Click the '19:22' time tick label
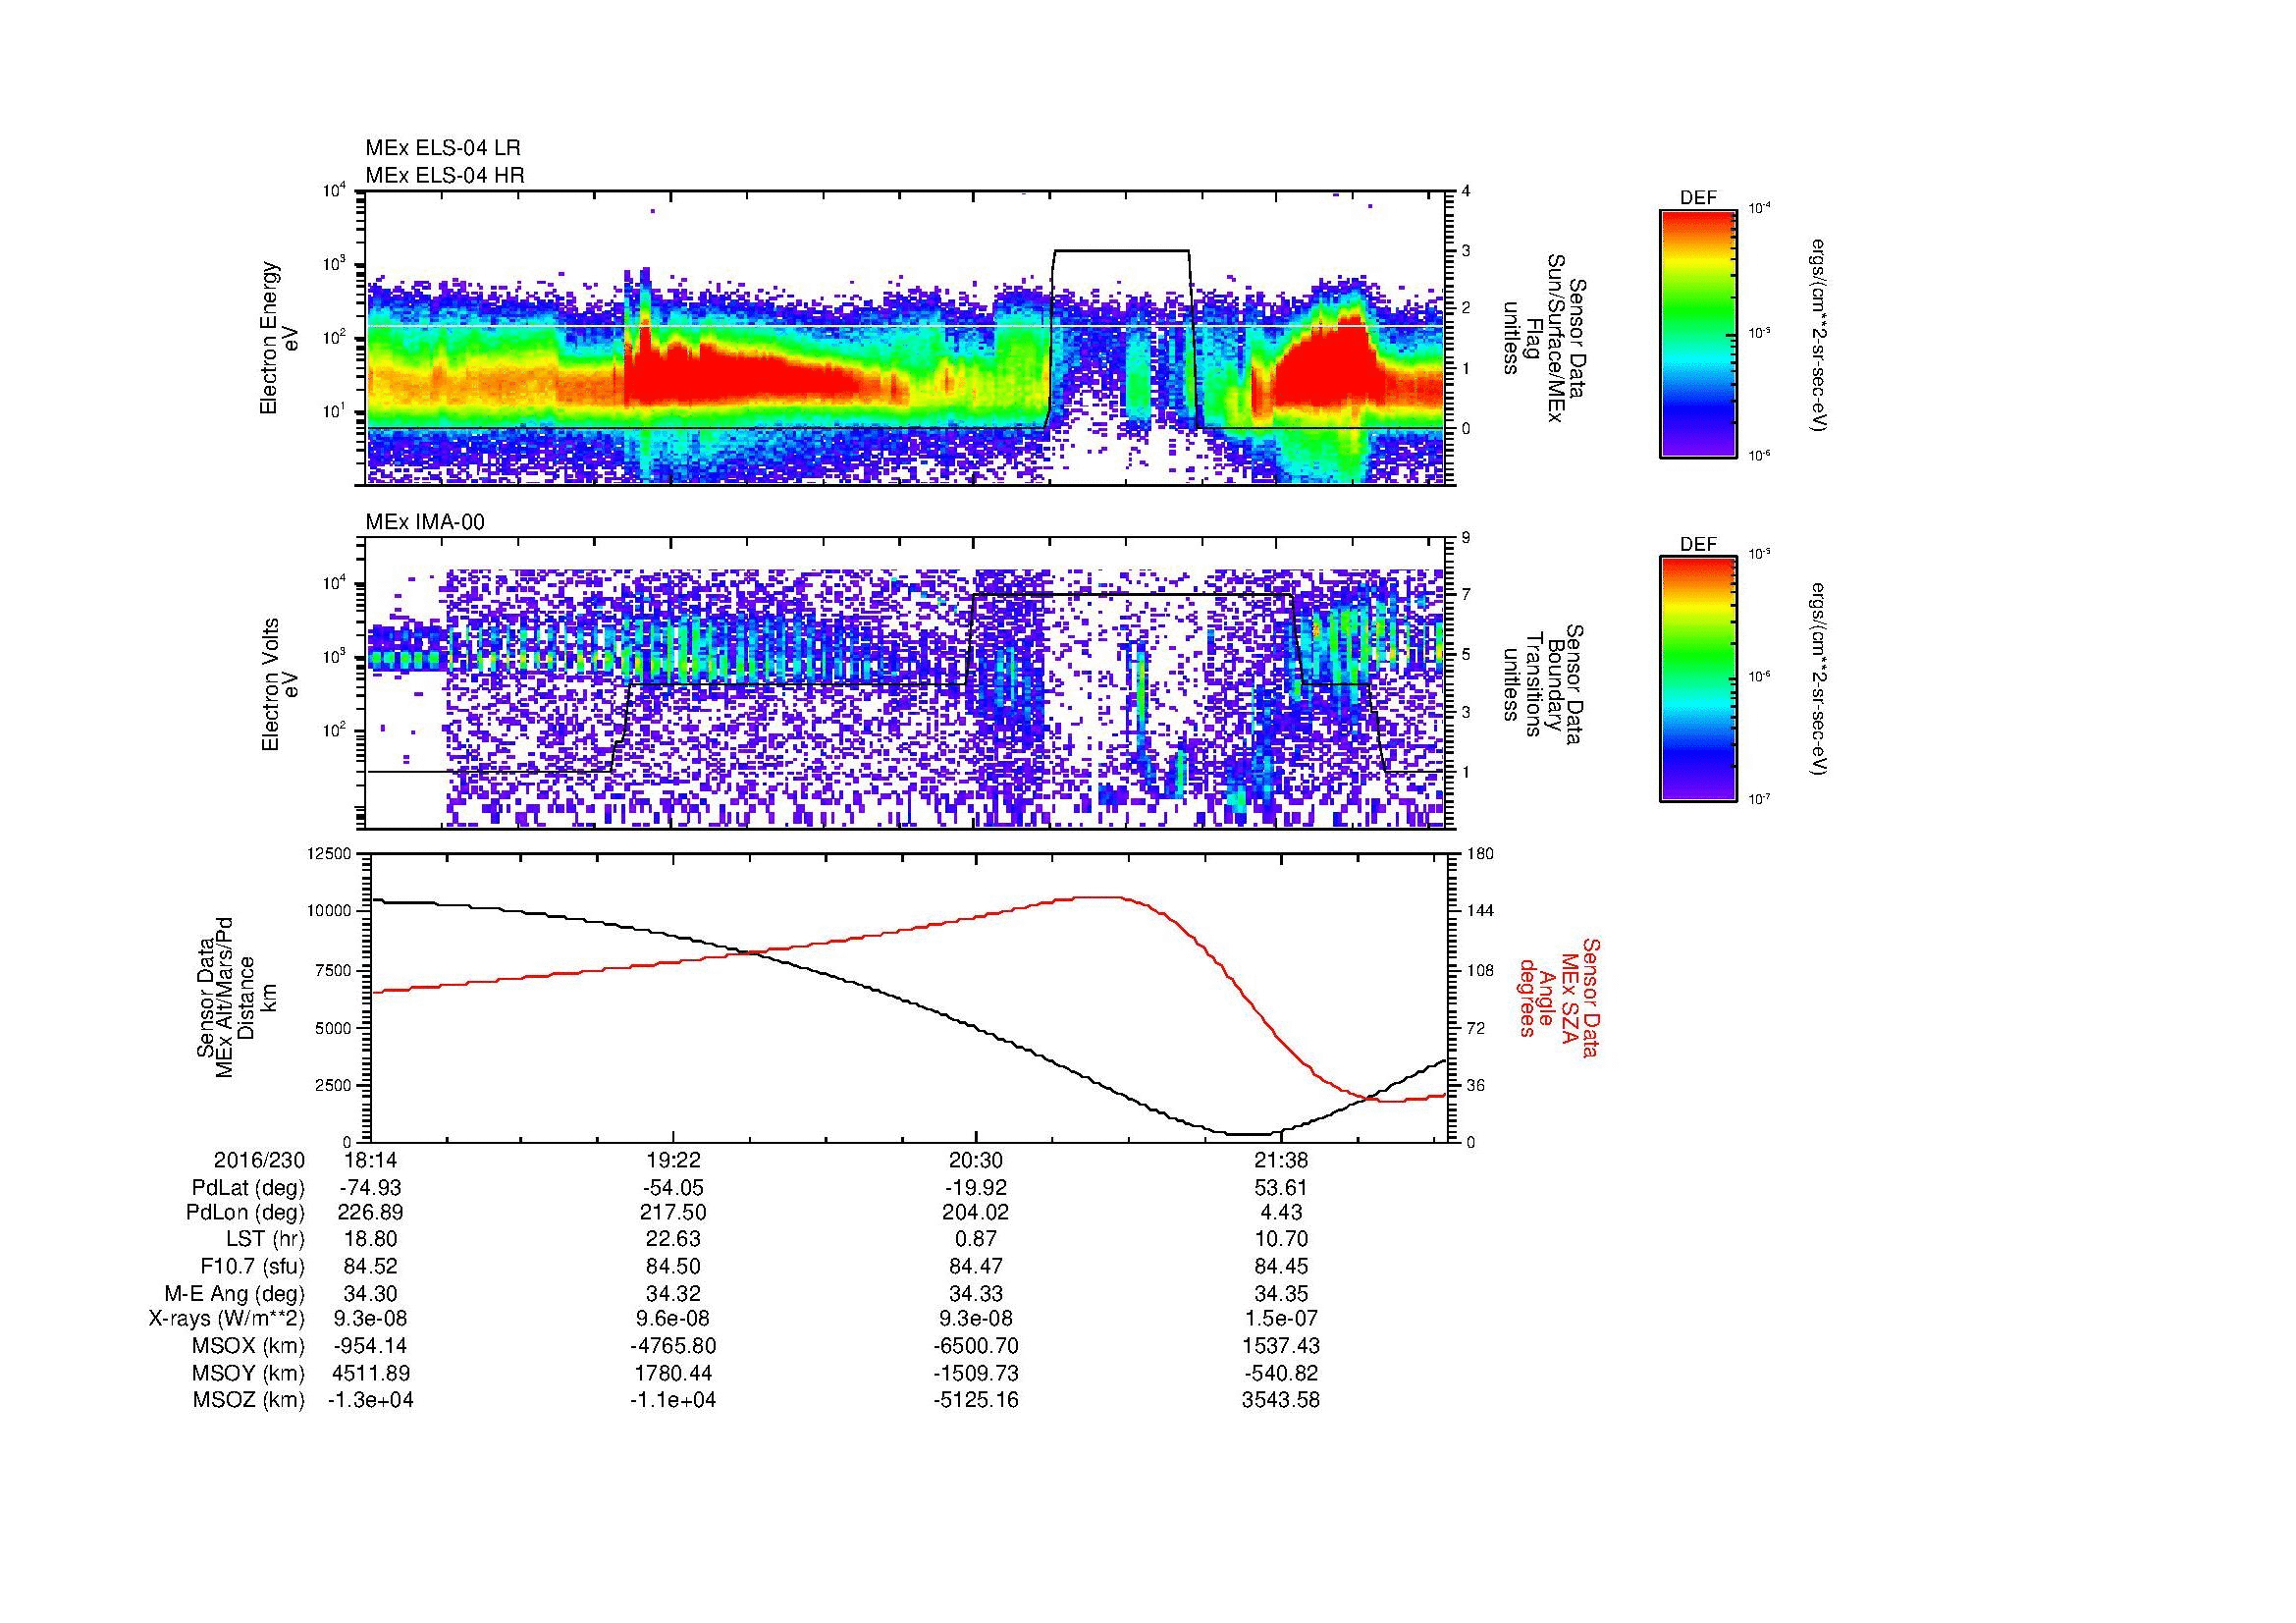The image size is (2296, 1623). [673, 1160]
